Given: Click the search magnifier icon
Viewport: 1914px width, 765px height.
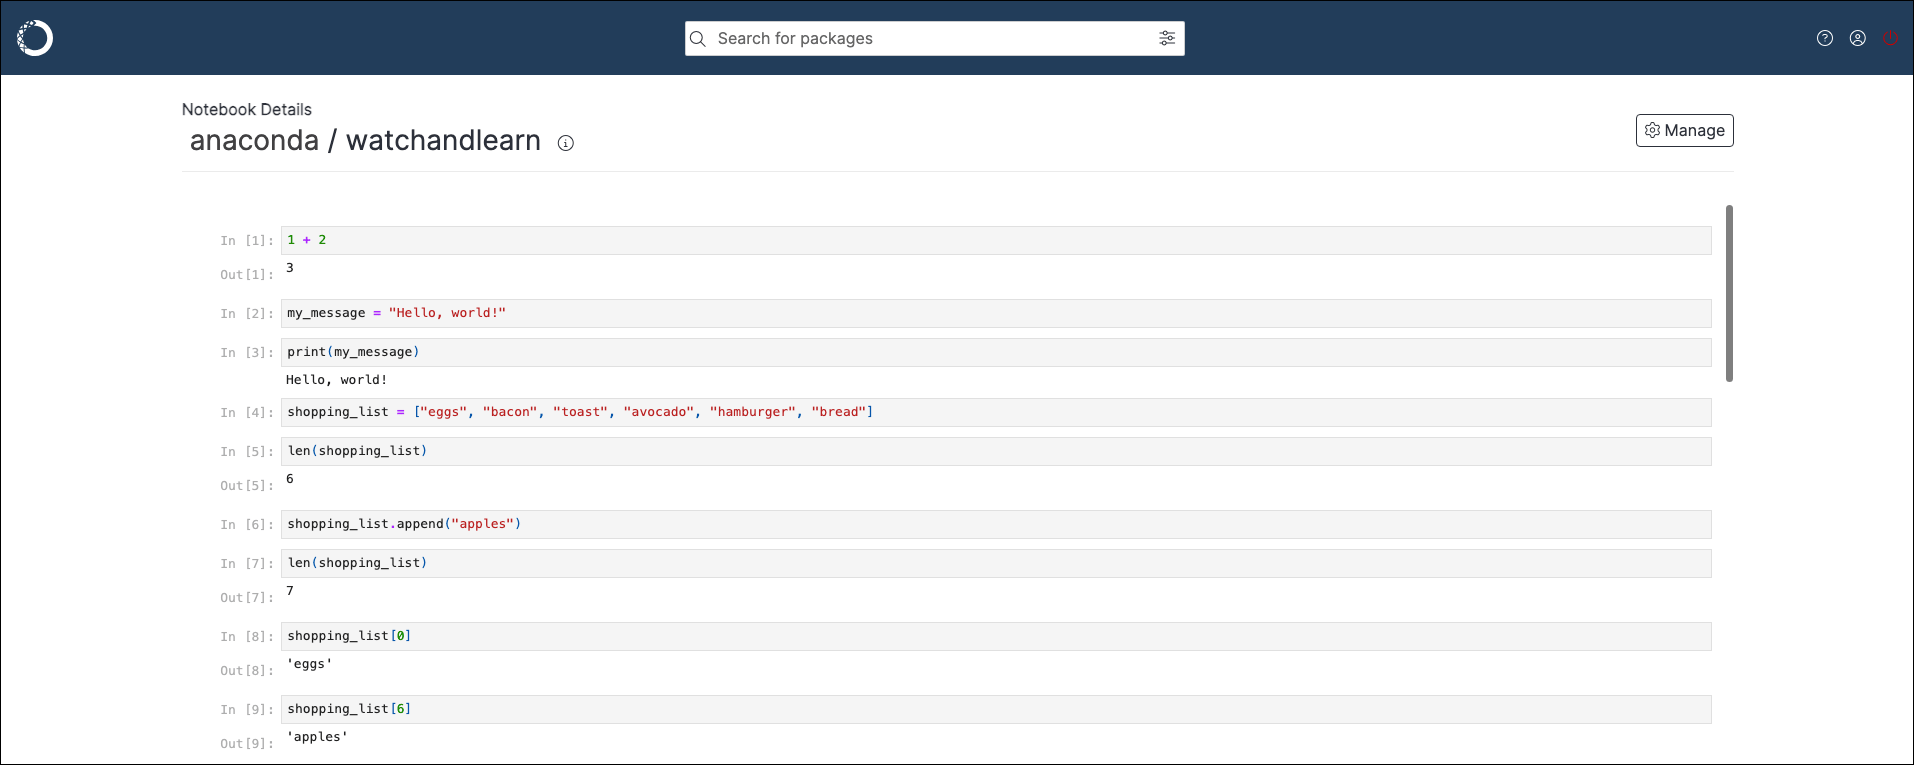Looking at the screenshot, I should pyautogui.click(x=698, y=39).
